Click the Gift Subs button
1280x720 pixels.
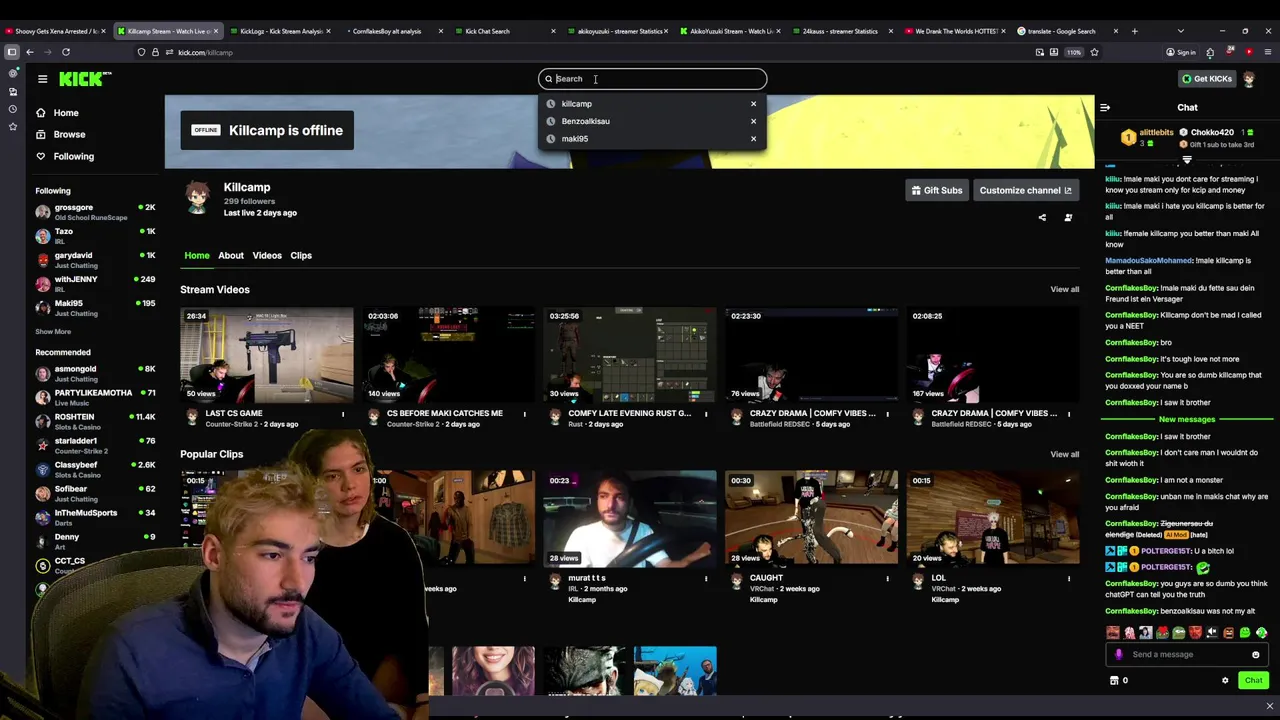pos(936,191)
